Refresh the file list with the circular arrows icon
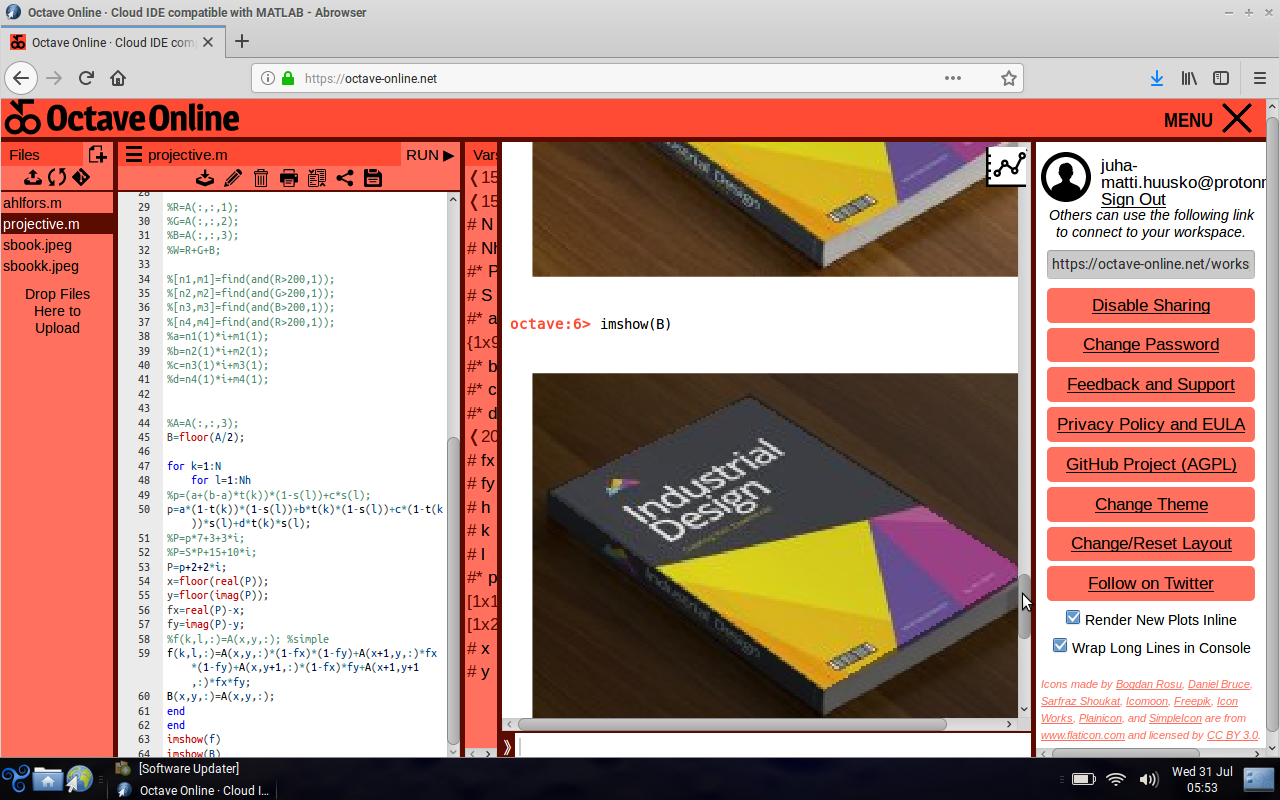The width and height of the screenshot is (1280, 800). 57,177
